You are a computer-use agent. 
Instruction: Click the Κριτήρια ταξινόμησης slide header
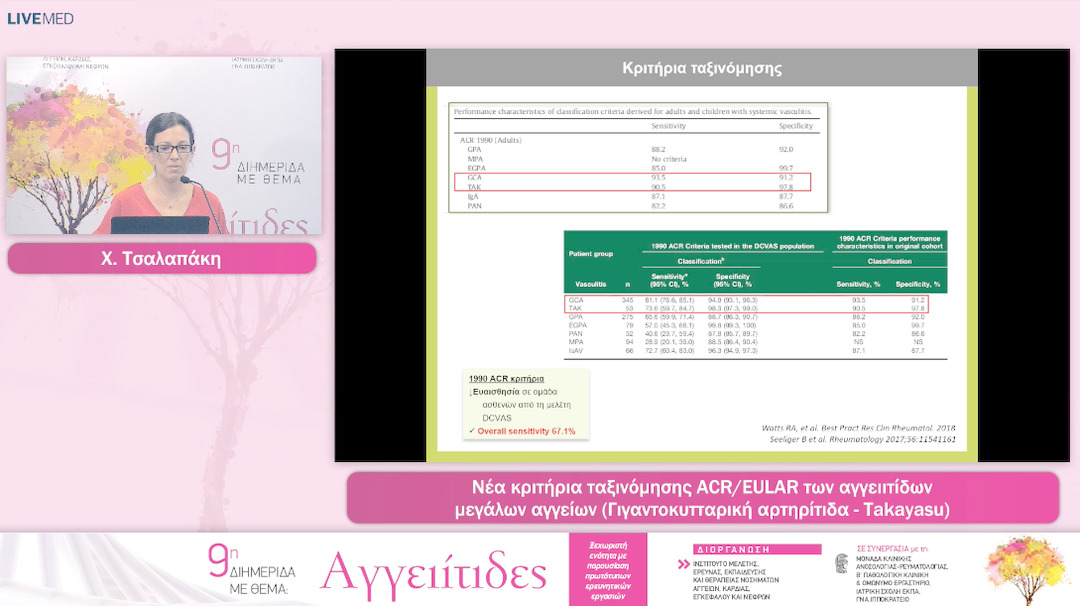point(701,69)
